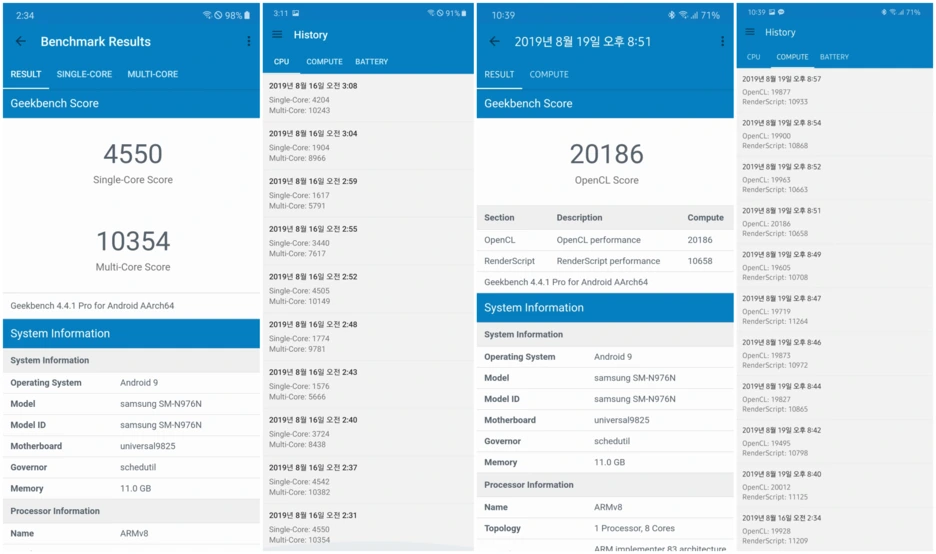Open hamburger menu in Compute History screen
Screen dimensions: 936x554
750,32
